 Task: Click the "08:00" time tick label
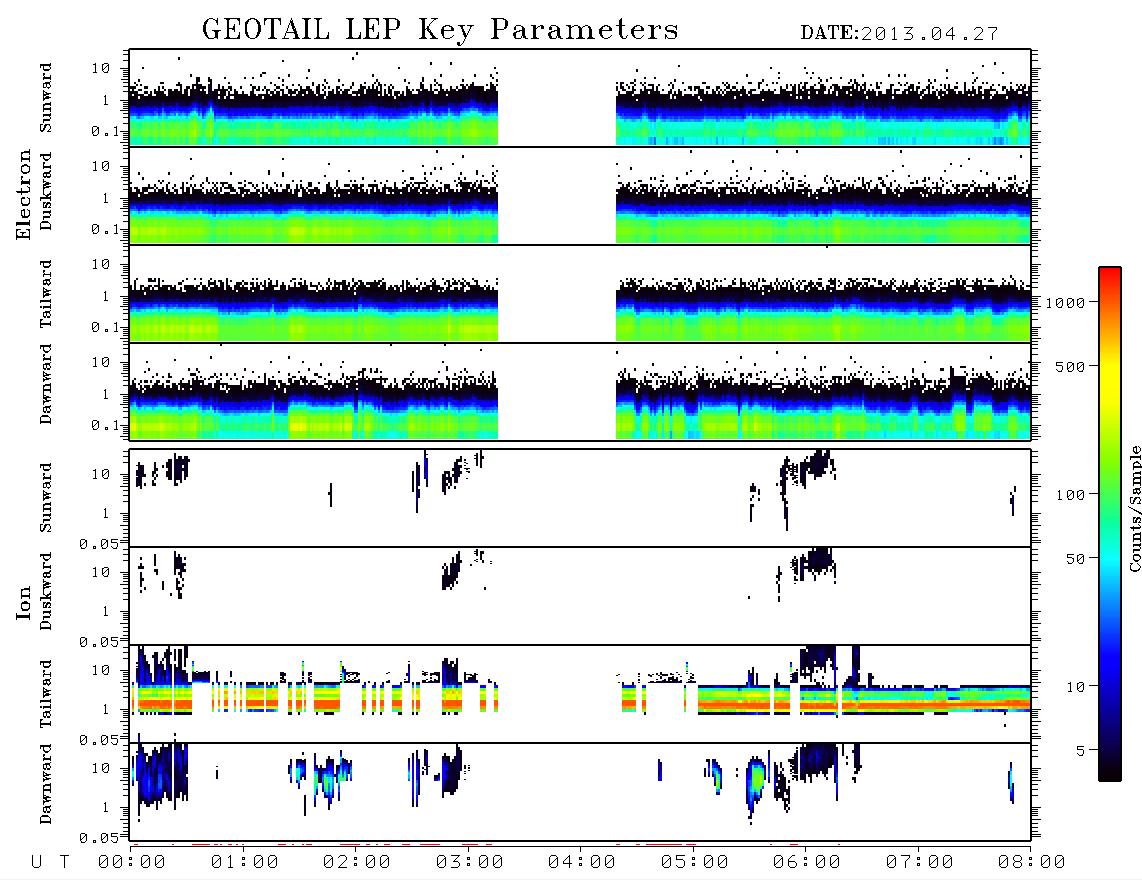pos(1031,863)
